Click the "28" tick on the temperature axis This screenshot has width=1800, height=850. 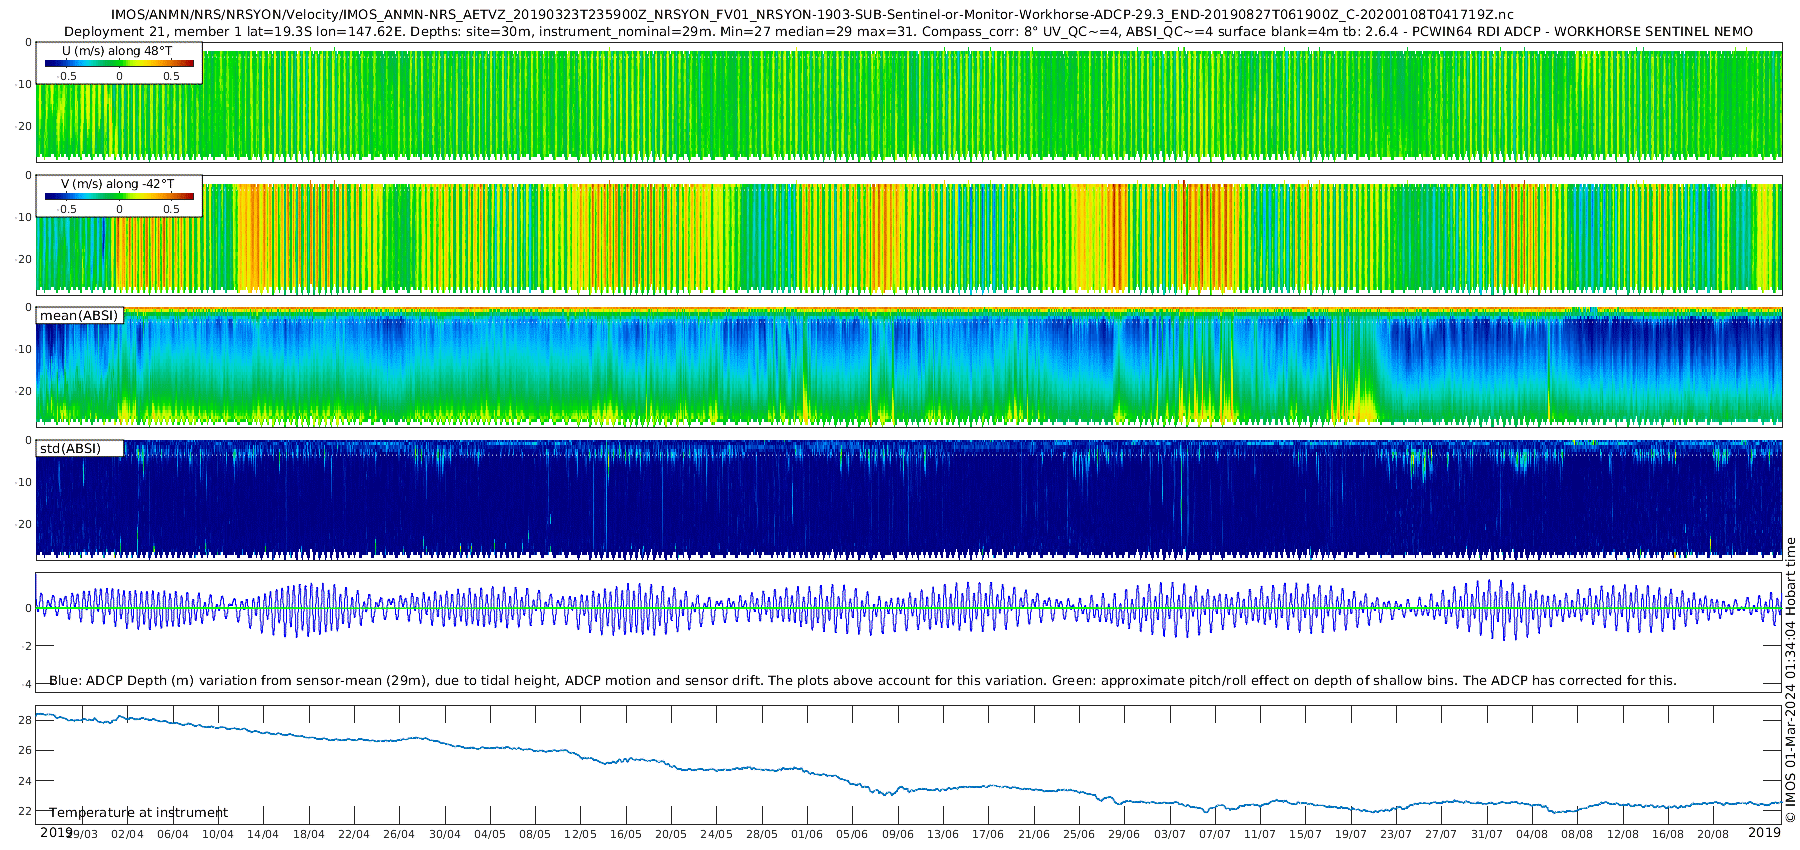coord(25,720)
